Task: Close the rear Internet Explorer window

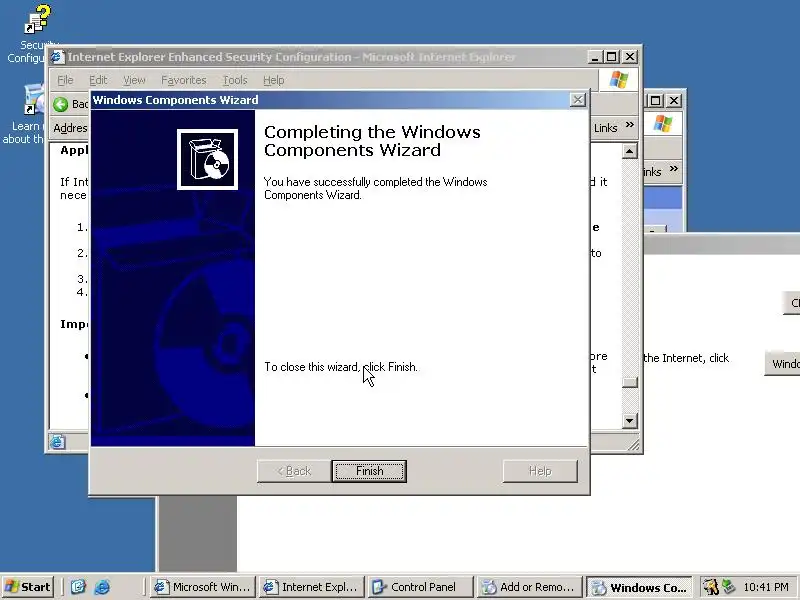Action: coord(674,101)
